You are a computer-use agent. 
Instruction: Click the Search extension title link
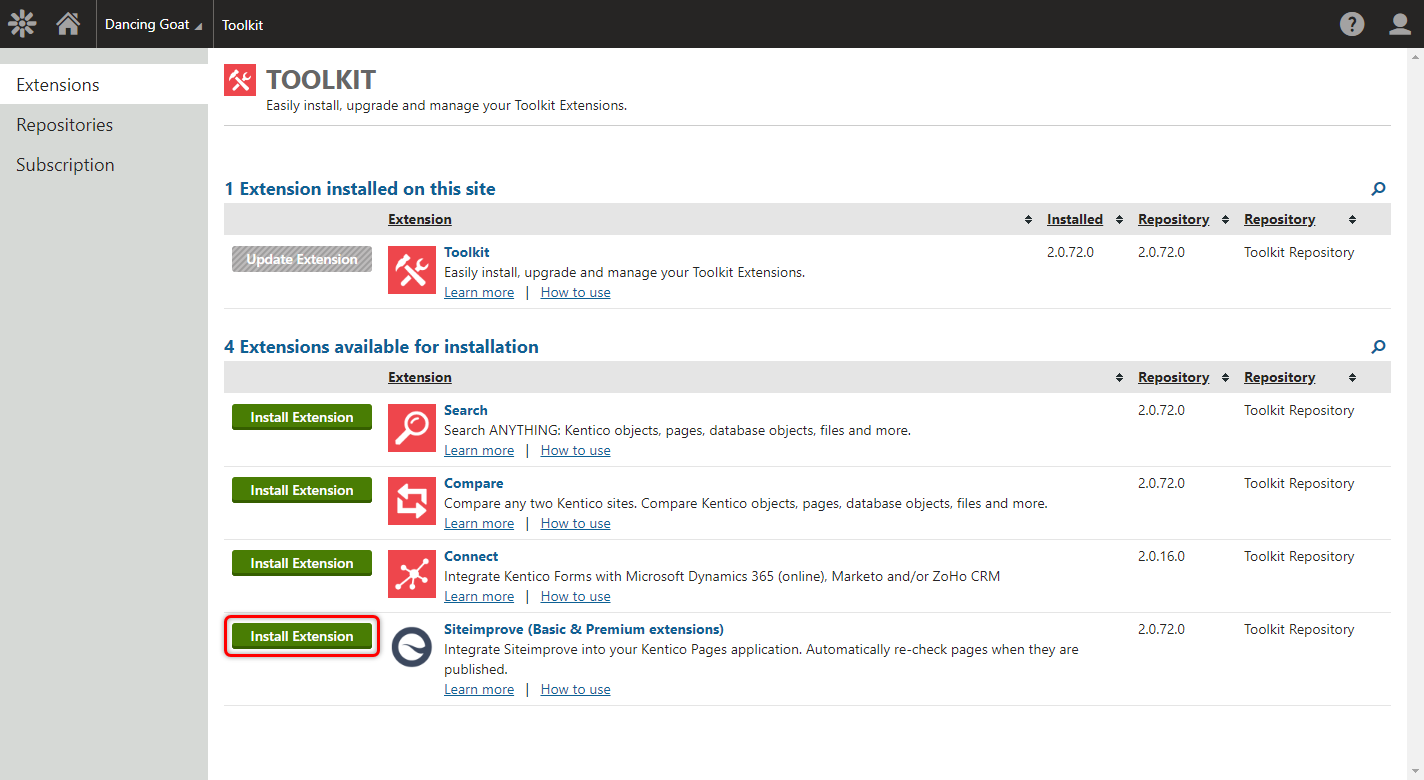[x=466, y=410]
